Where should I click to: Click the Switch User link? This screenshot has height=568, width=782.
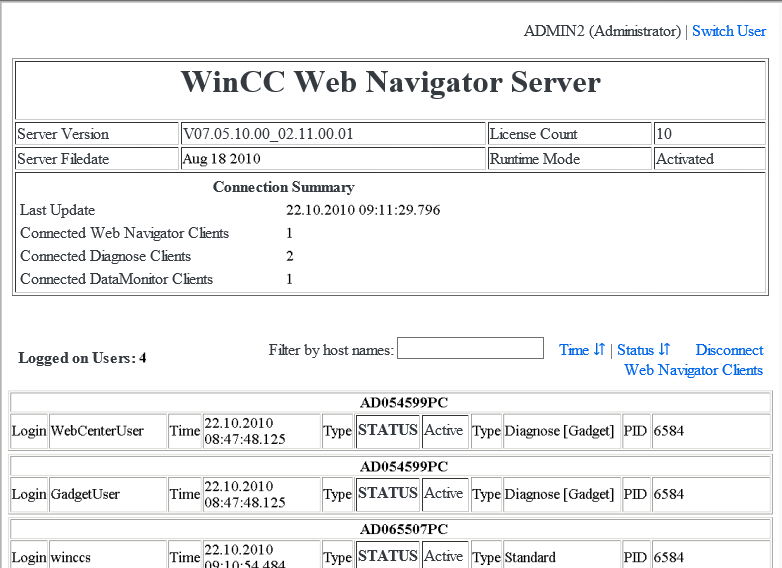728,31
